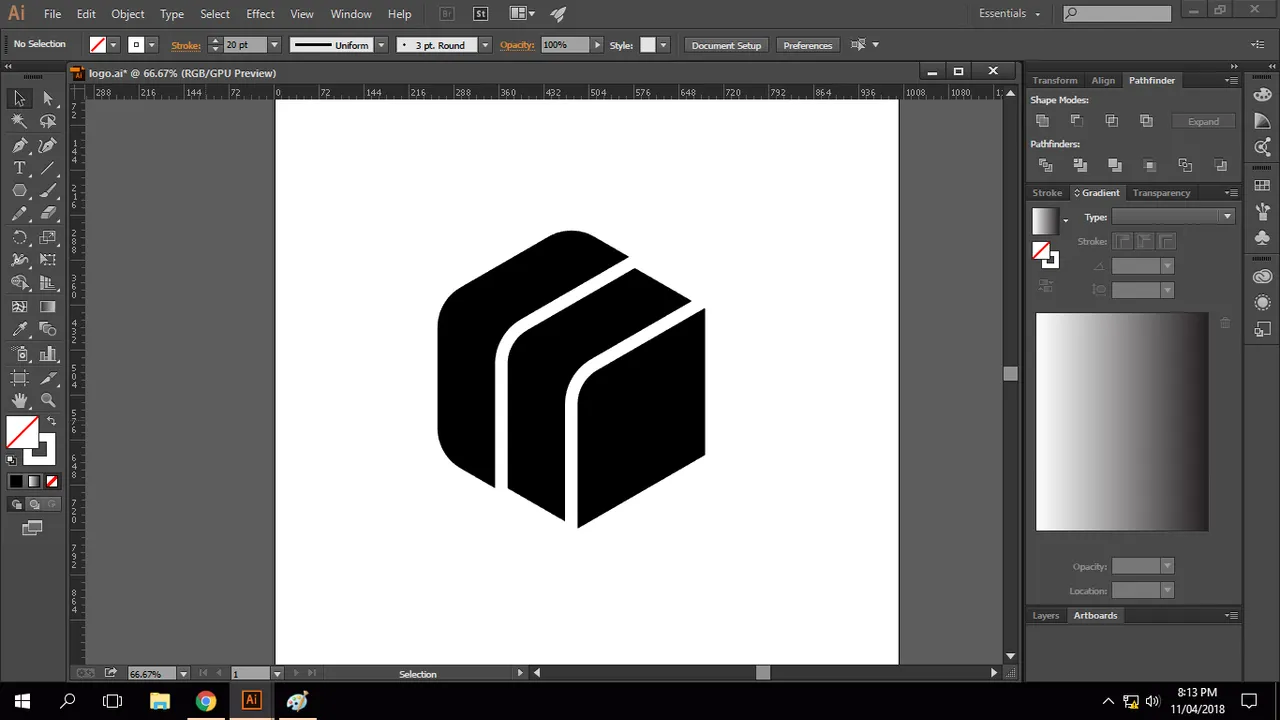Toggle the change screen mode button
The height and width of the screenshot is (720, 1280).
coord(32,528)
